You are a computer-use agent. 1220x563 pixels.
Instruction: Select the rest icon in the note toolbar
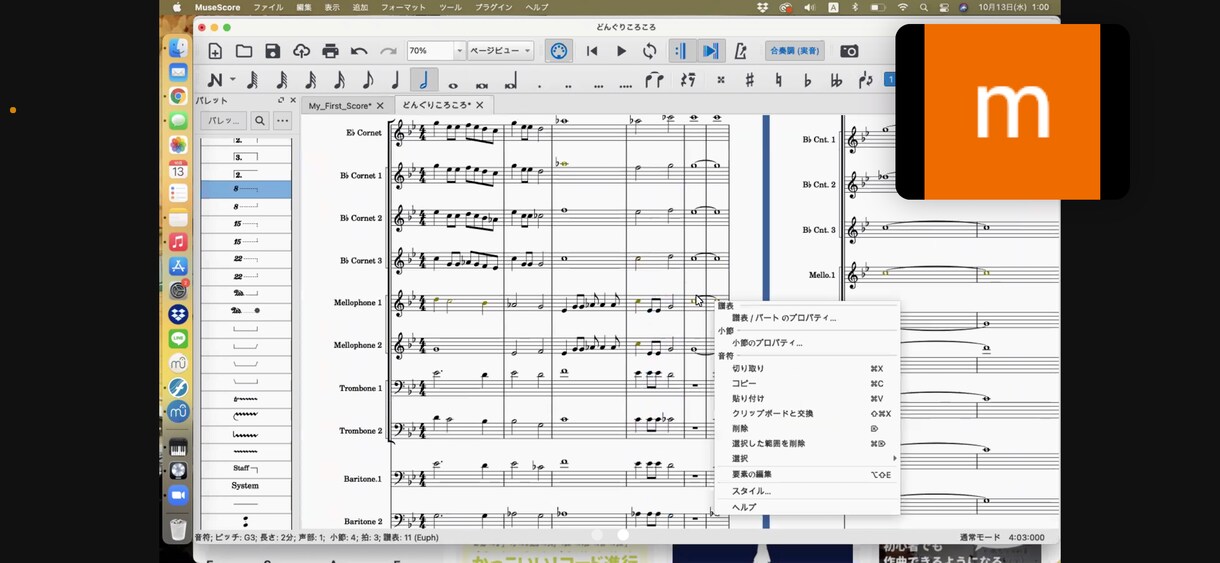[688, 80]
